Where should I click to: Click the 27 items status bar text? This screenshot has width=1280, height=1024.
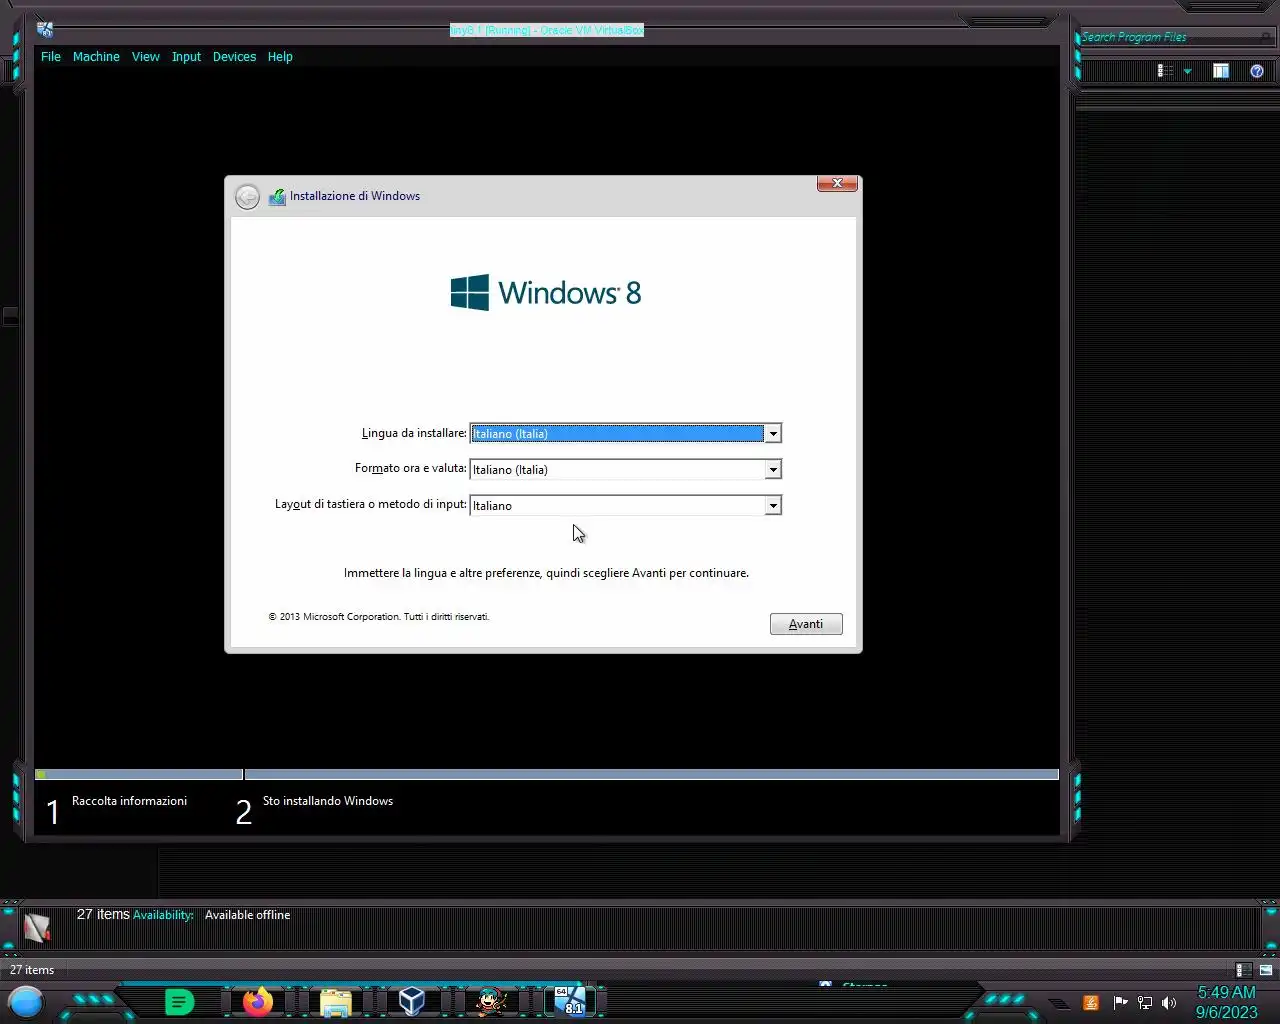32,970
